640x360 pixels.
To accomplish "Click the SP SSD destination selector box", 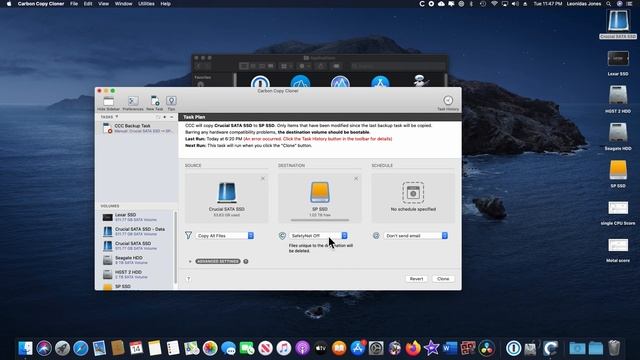I will coord(320,198).
